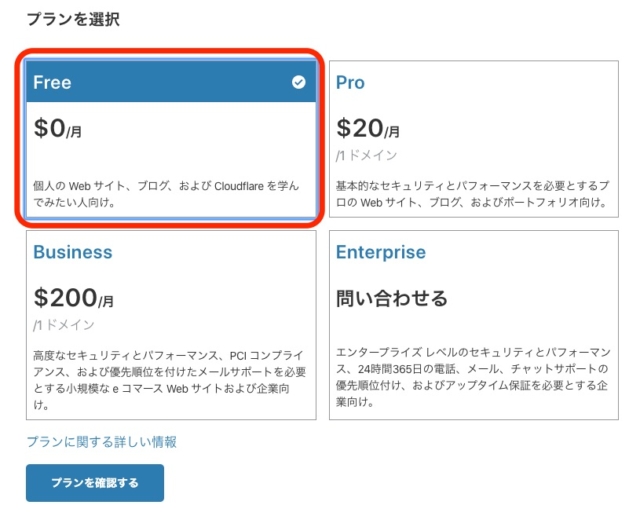Select the Enterprise plan heading
The width and height of the screenshot is (640, 516).
click(380, 252)
